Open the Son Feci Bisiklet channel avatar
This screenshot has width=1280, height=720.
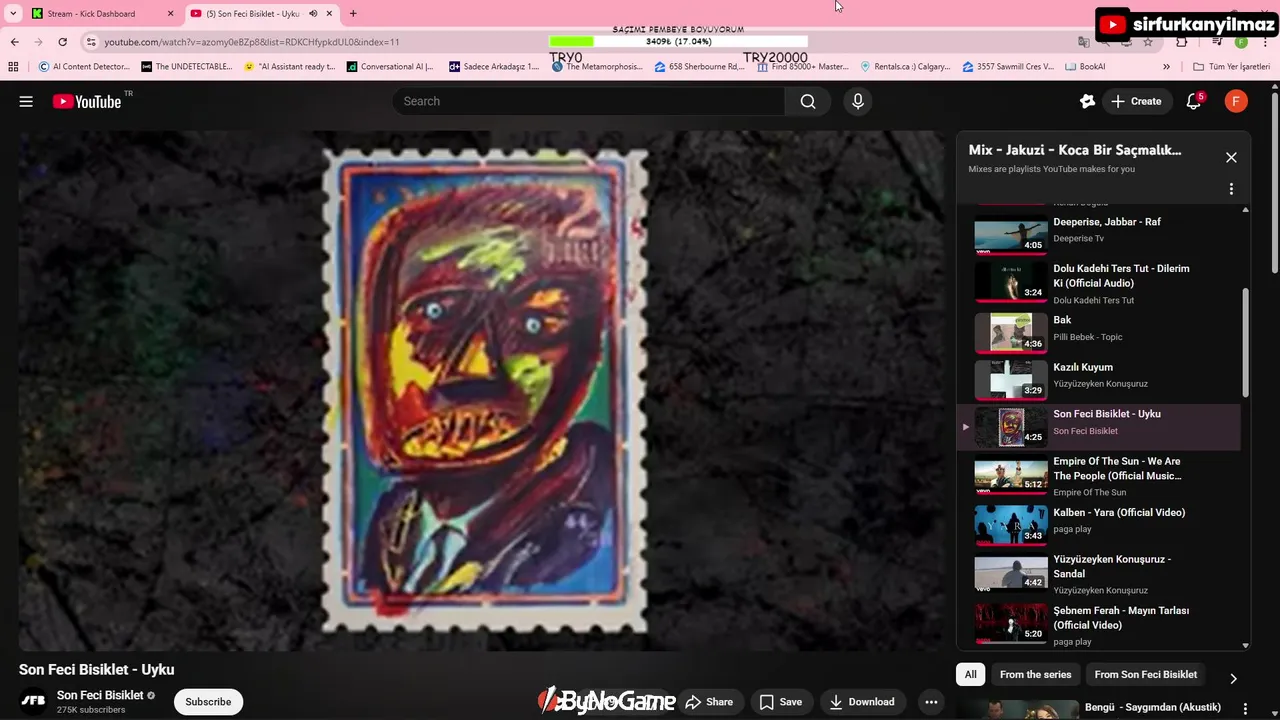33,702
